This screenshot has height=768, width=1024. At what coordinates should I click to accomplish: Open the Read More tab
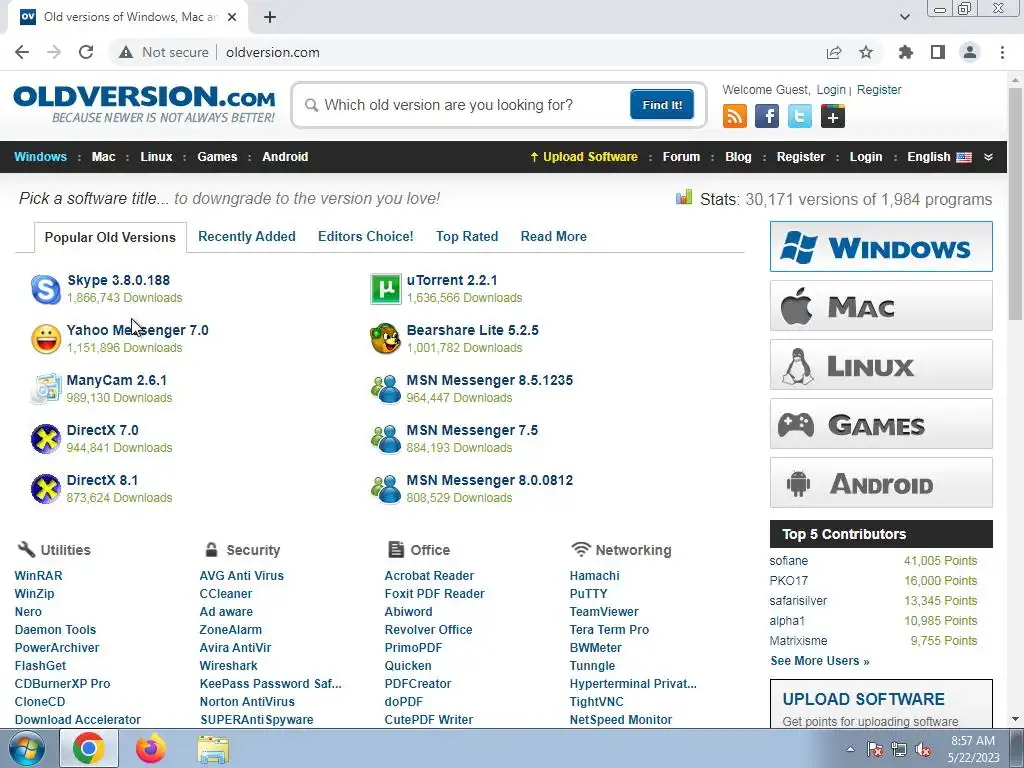(553, 236)
